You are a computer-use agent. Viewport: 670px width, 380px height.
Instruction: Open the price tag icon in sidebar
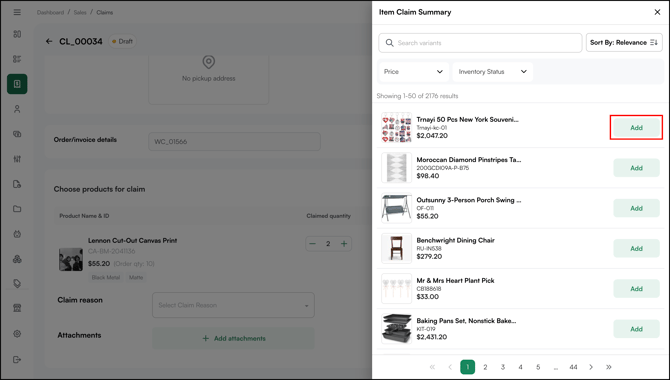point(17,283)
